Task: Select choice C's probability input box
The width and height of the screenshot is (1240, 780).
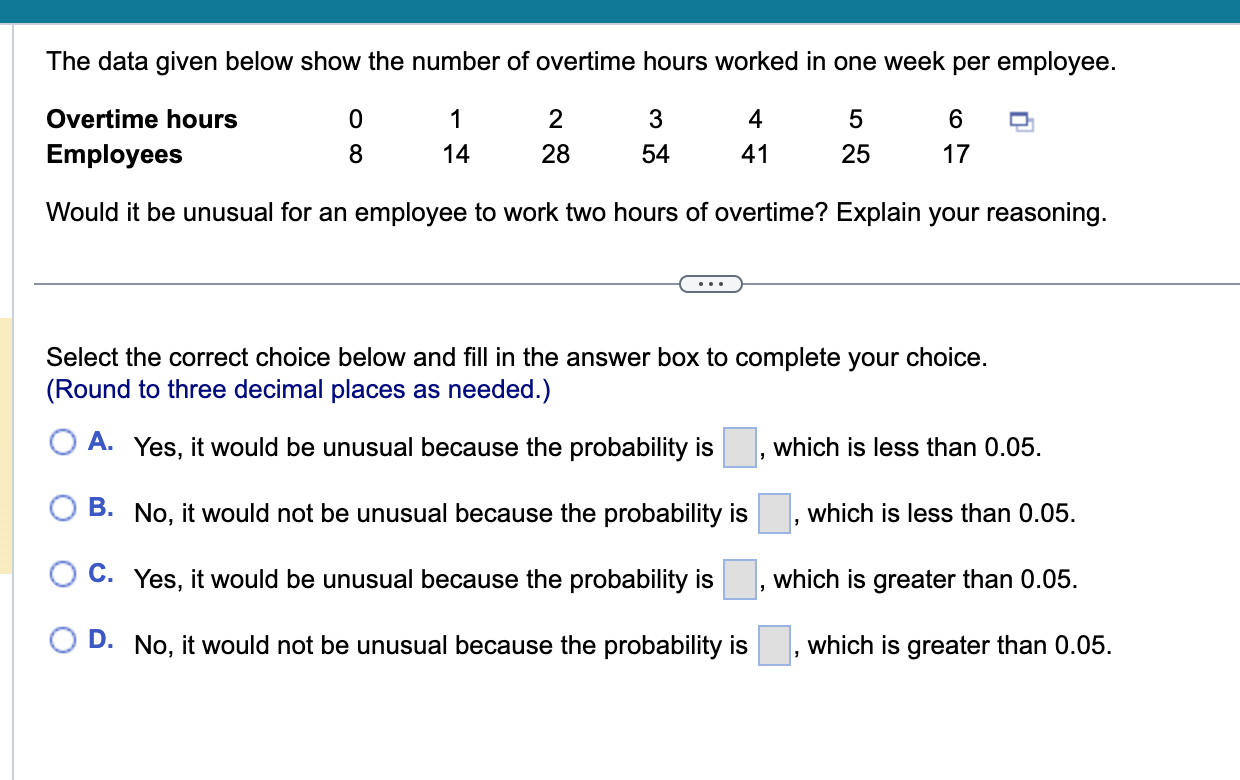Action: click(x=738, y=579)
